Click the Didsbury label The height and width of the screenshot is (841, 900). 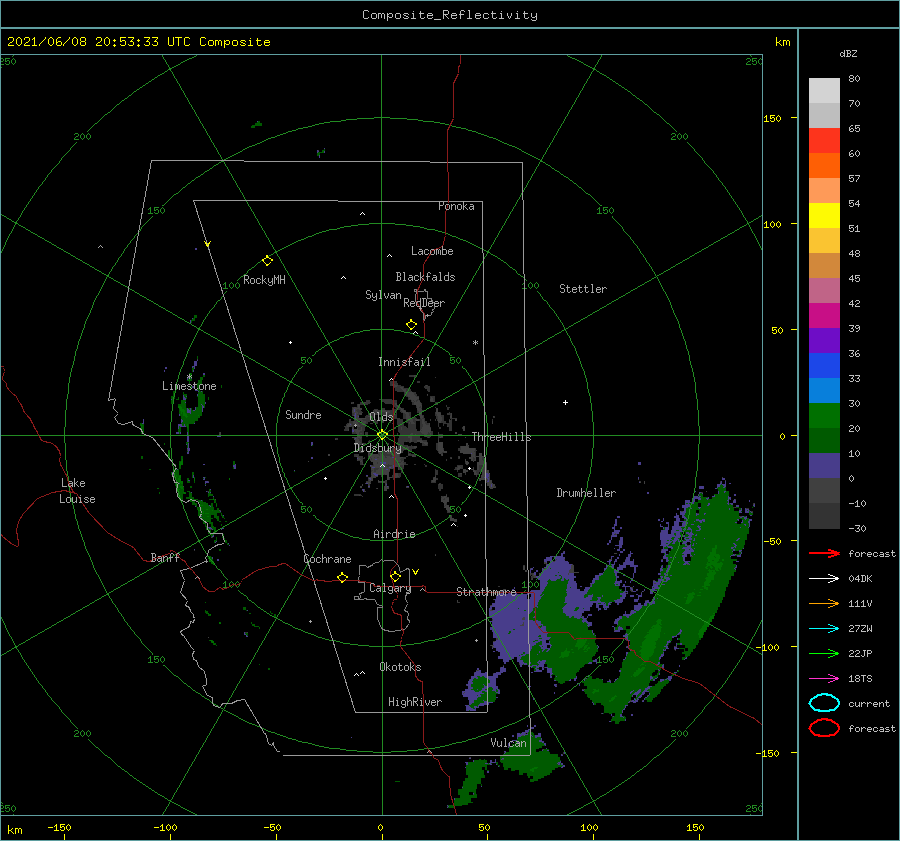tap(378, 448)
